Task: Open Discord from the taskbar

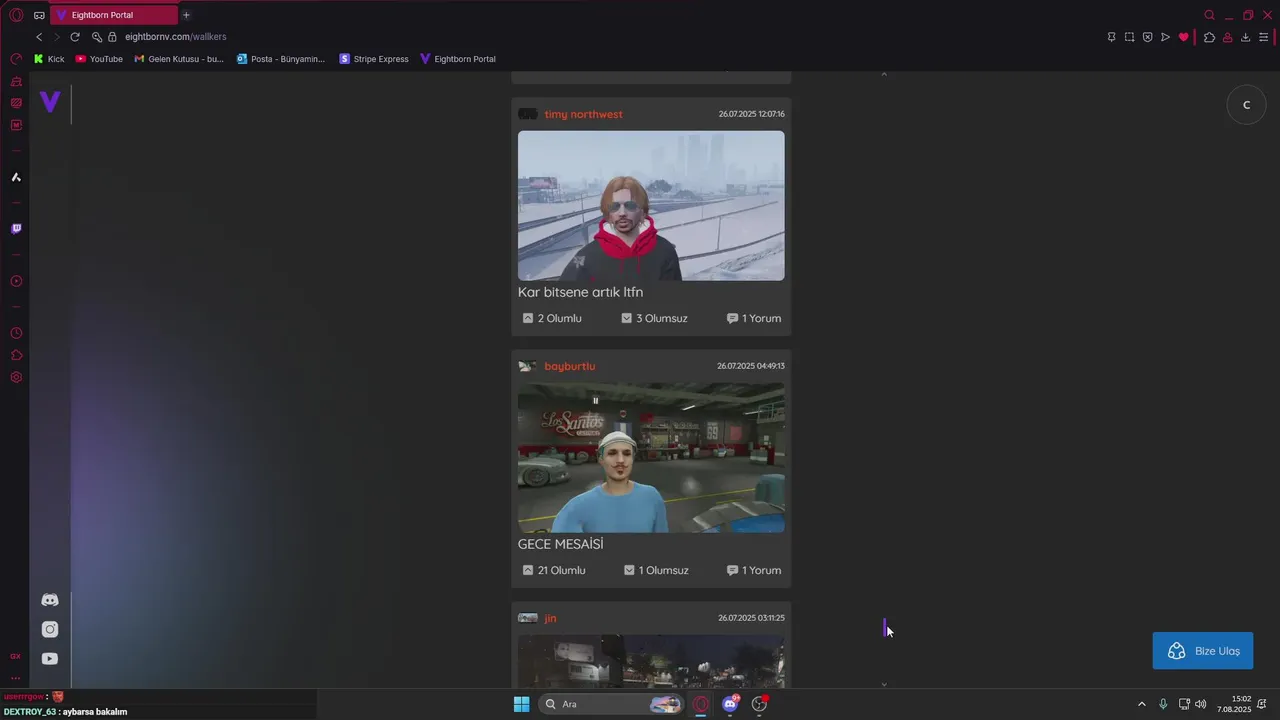Action: click(730, 704)
